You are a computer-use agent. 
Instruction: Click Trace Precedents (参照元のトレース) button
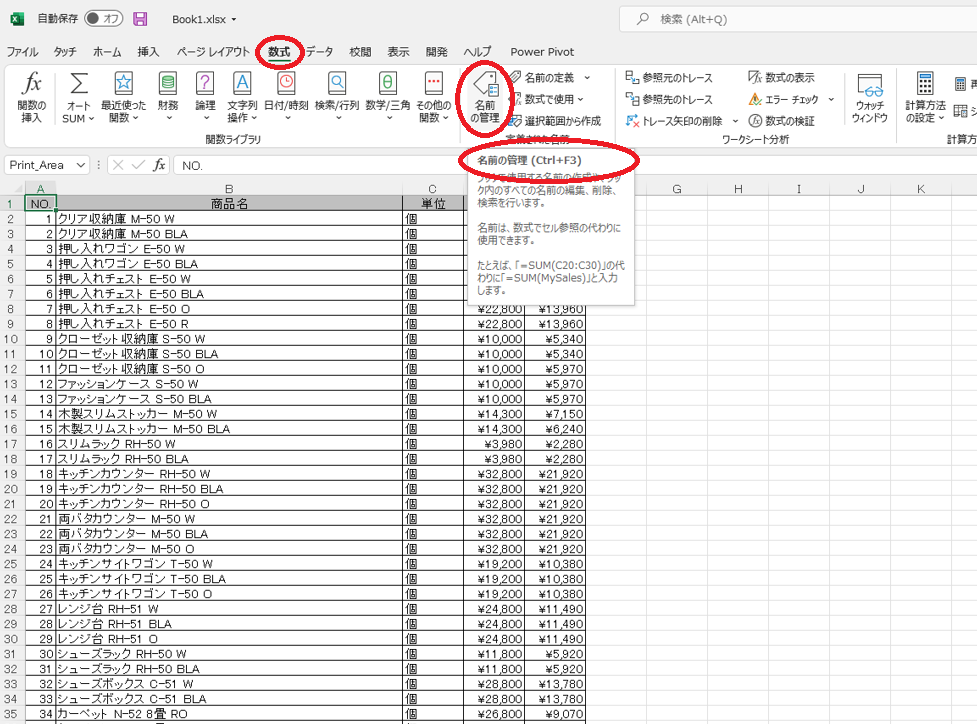[669, 77]
